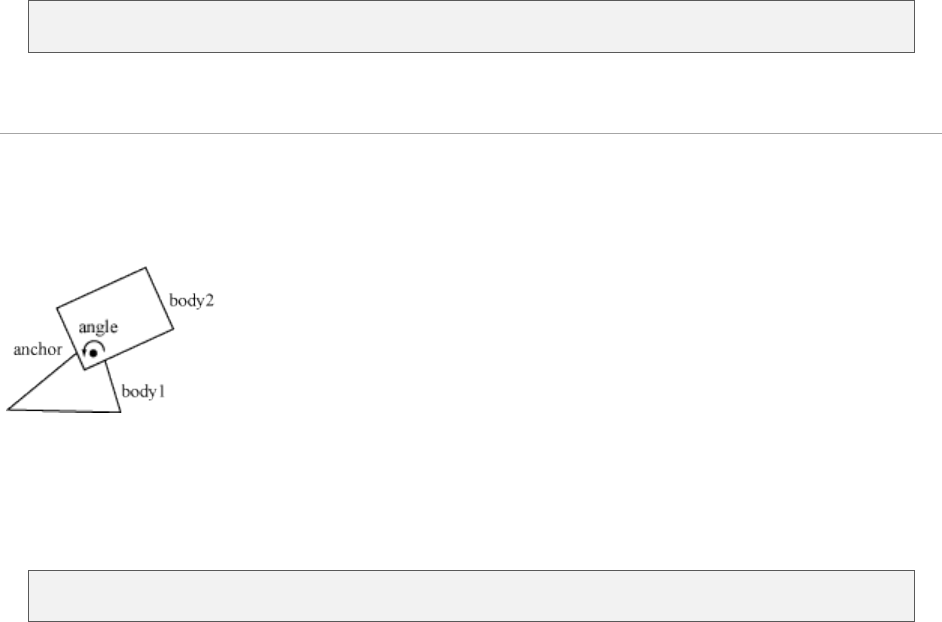This screenshot has width=942, height=622.
Task: Click the bottom edge of the body1 triangle
Action: pos(65,411)
